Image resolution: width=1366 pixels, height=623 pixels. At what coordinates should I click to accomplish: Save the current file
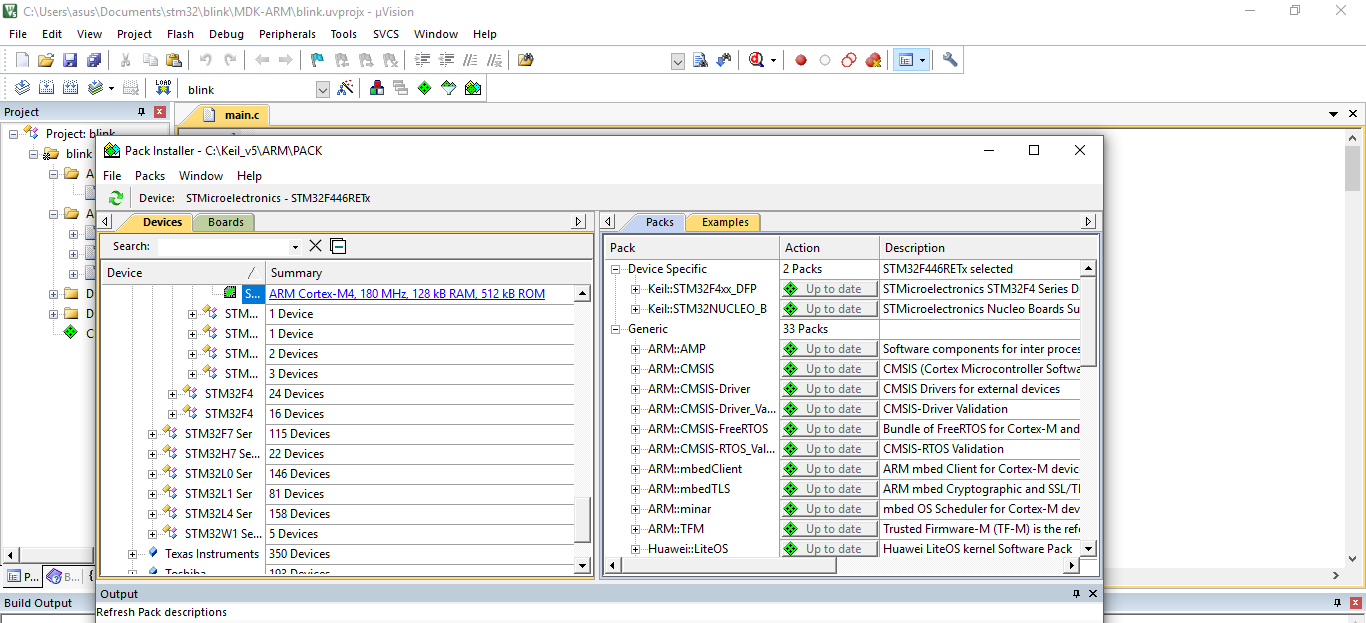coord(70,60)
